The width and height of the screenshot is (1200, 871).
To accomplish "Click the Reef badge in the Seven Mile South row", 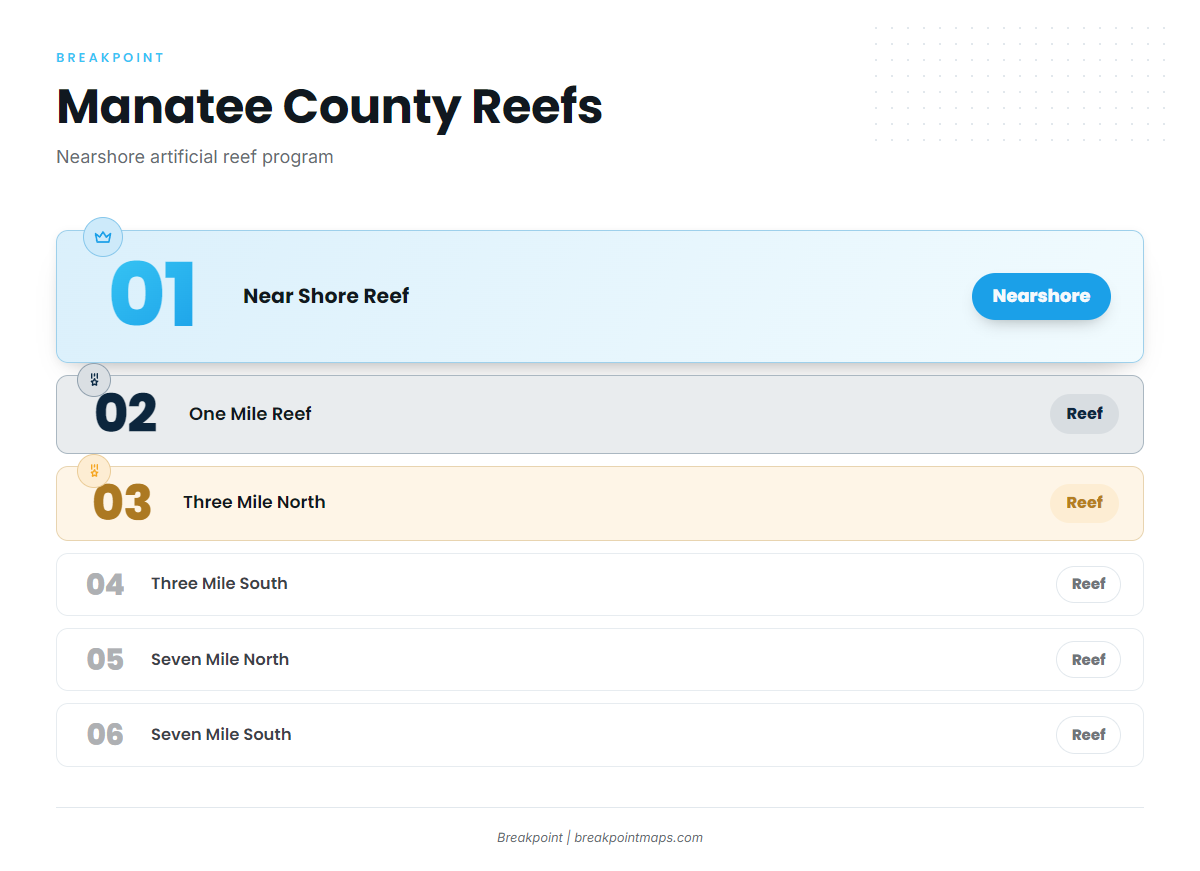I will click(x=1088, y=735).
